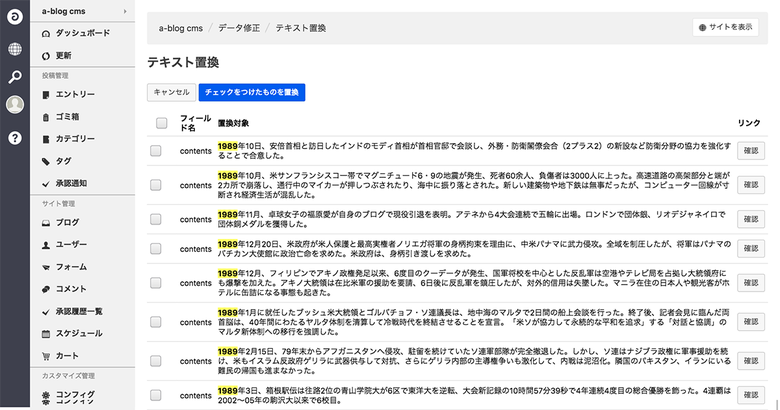Click 確認 button for 1989年2月15日 row

click(751, 361)
